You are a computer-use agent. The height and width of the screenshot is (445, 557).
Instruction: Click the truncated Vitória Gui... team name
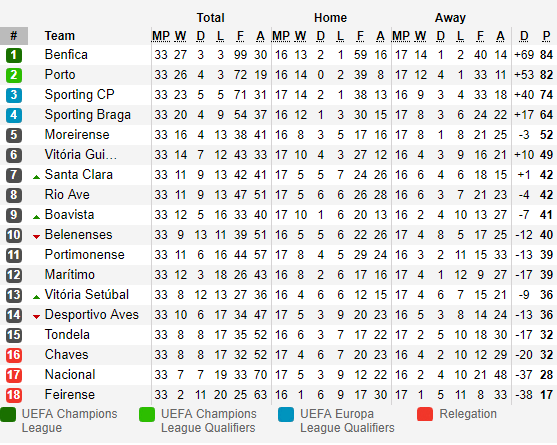click(x=81, y=154)
